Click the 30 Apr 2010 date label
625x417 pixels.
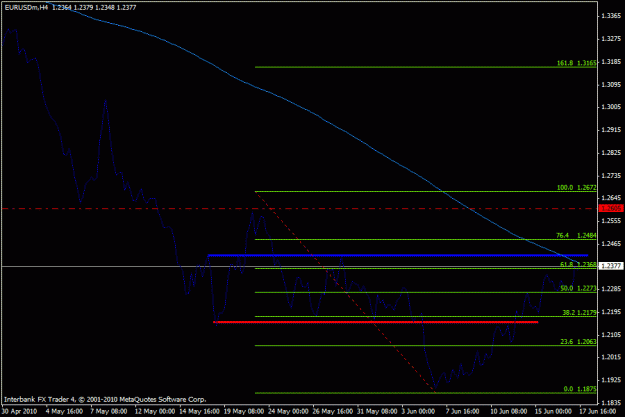click(20, 411)
